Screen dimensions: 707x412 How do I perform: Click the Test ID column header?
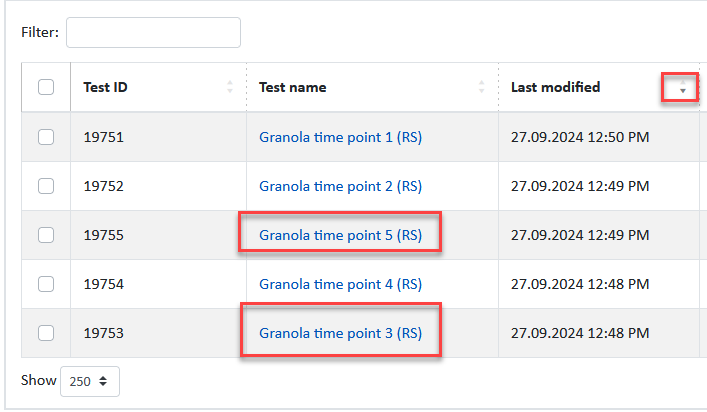click(x=158, y=87)
